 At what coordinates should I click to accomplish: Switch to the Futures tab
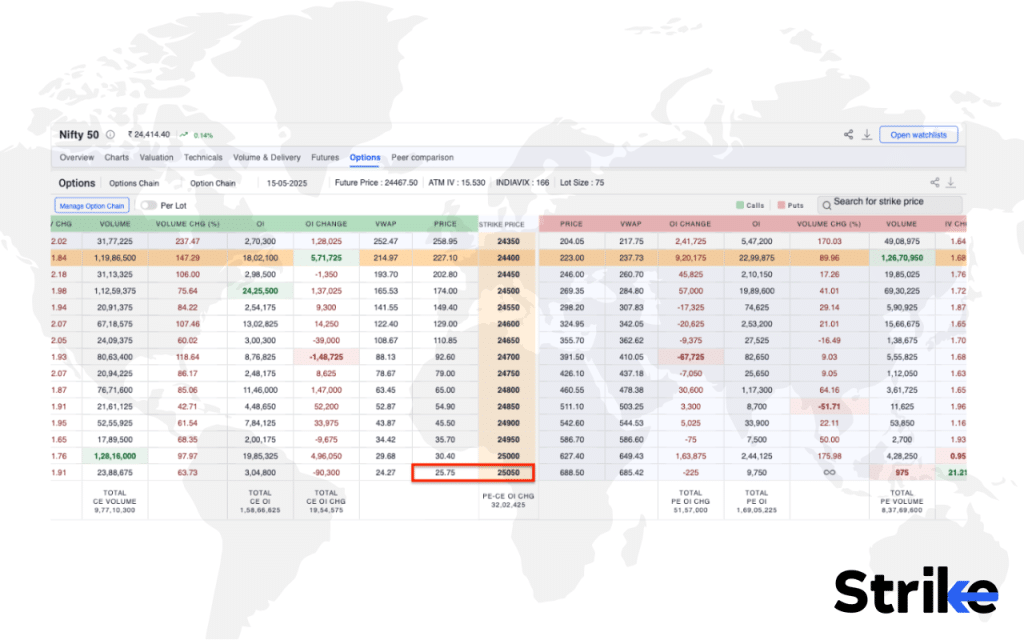(x=325, y=157)
